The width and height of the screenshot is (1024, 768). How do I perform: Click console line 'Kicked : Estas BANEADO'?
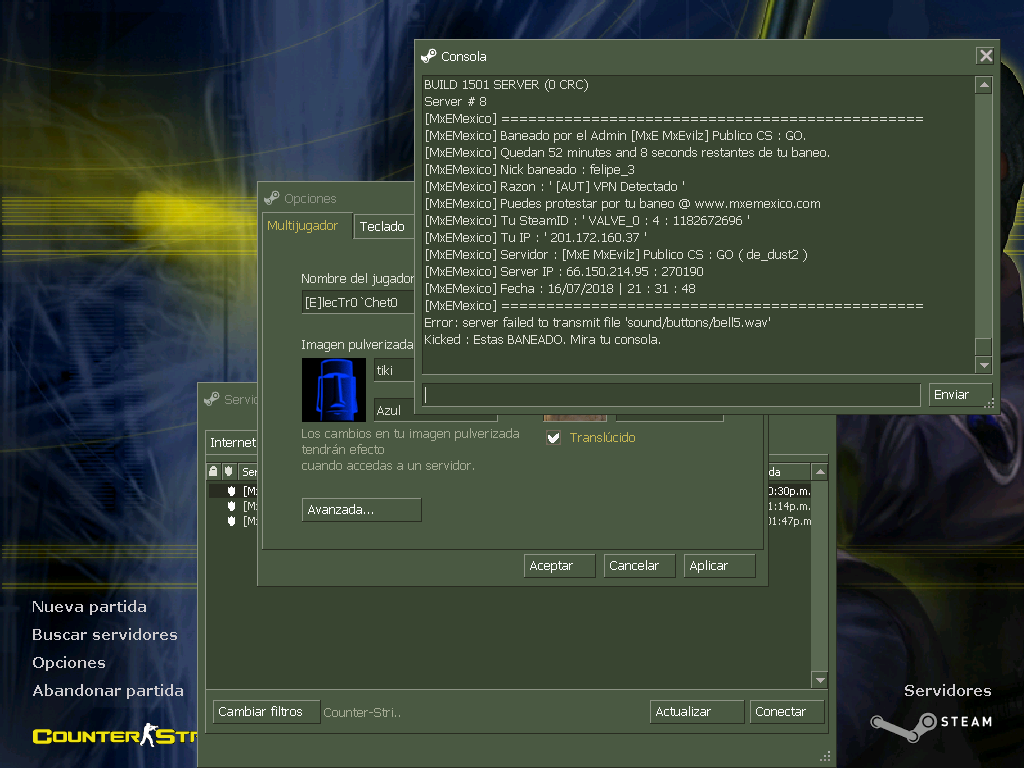pos(542,339)
